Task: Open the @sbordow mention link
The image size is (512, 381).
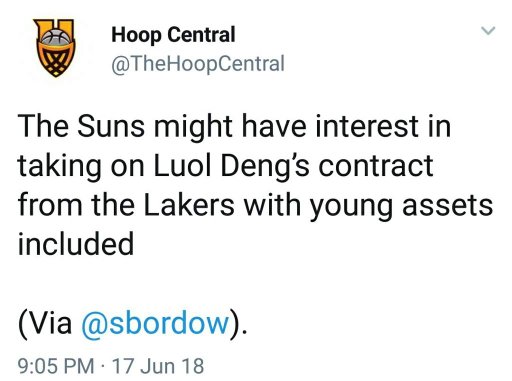Action: click(x=156, y=323)
